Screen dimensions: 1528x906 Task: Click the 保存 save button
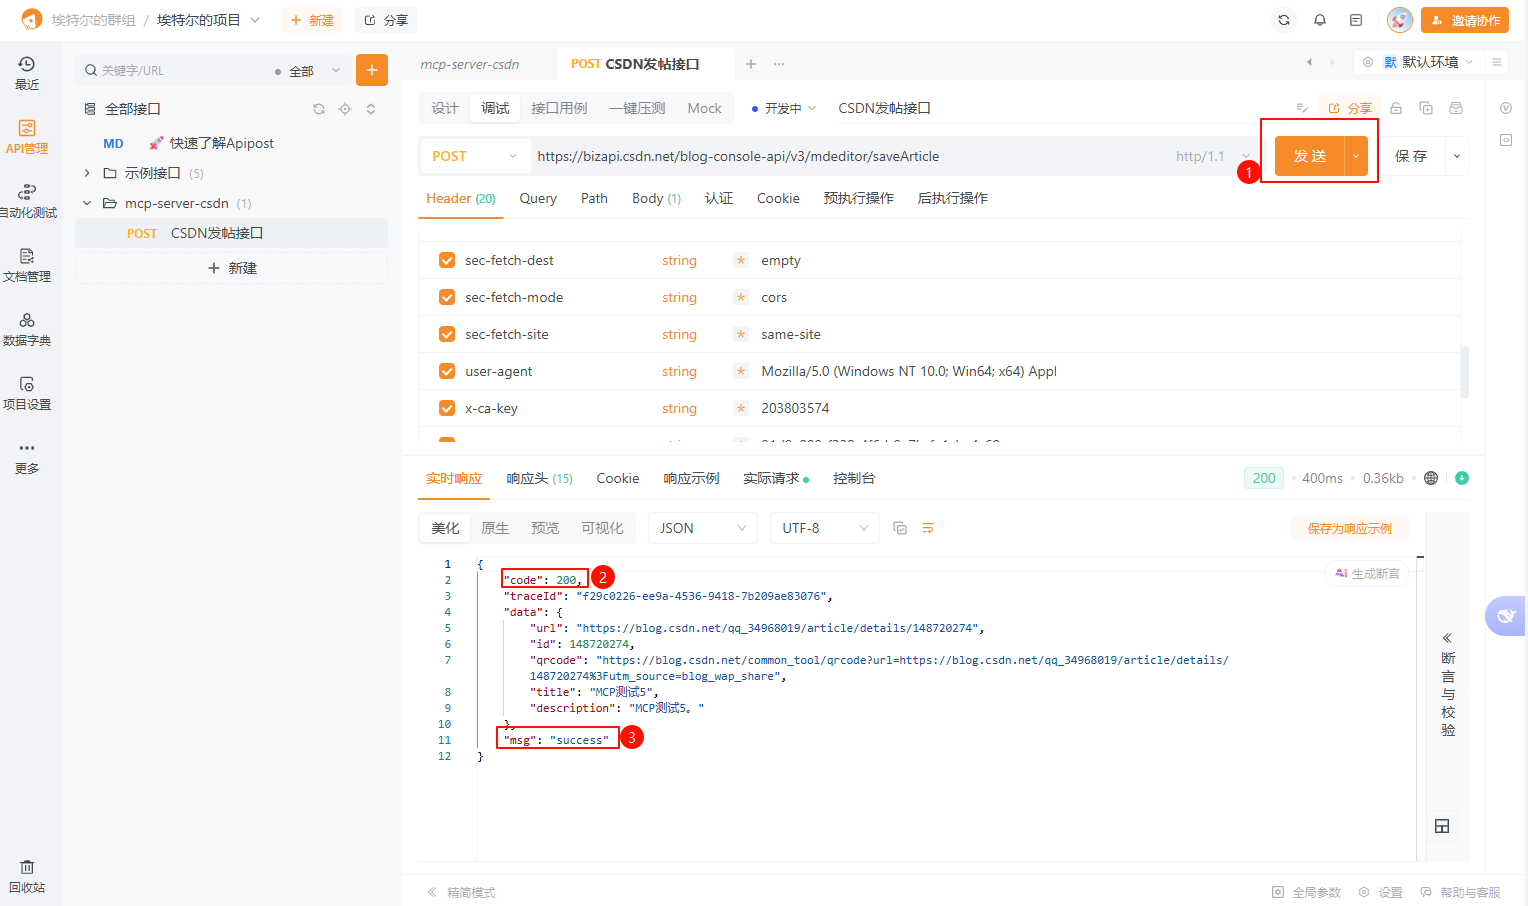point(1411,156)
